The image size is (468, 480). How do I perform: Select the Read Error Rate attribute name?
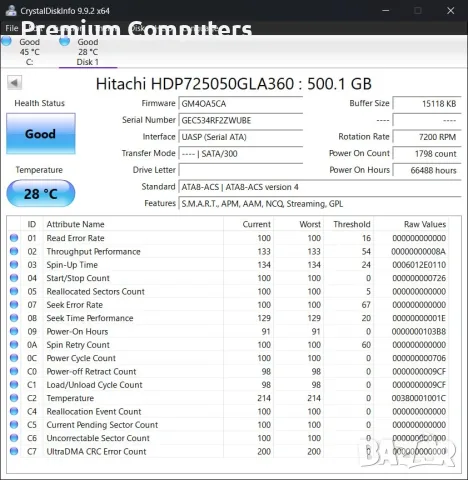pos(75,238)
